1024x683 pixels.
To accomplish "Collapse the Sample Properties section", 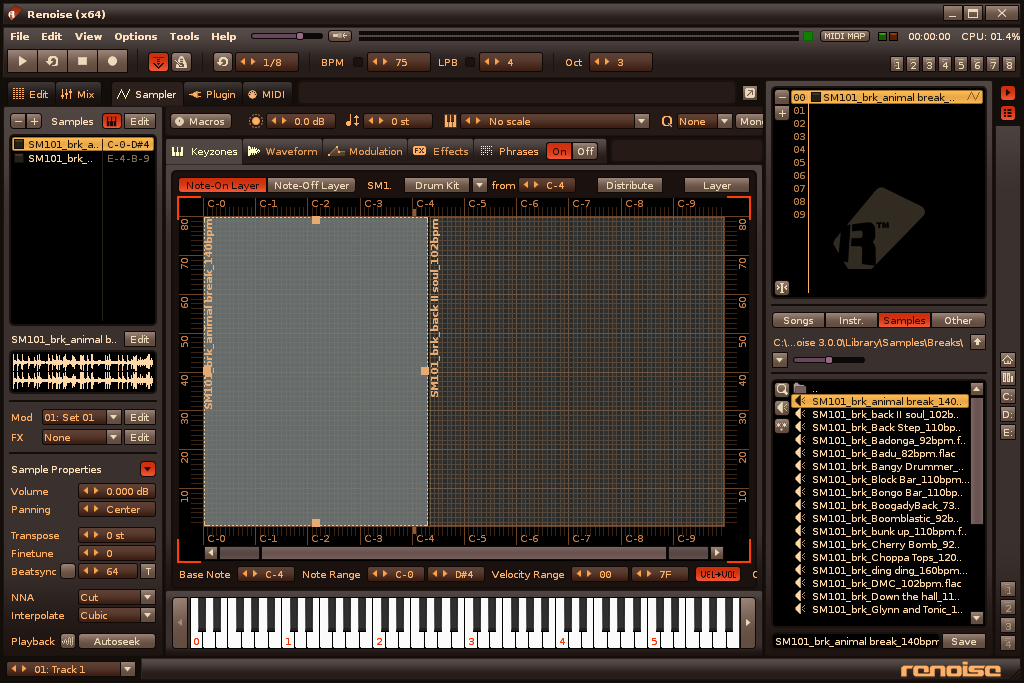I will (x=148, y=469).
